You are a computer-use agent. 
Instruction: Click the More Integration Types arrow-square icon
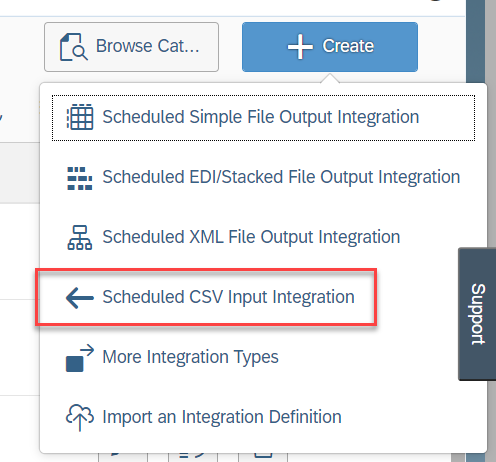[x=80, y=358]
